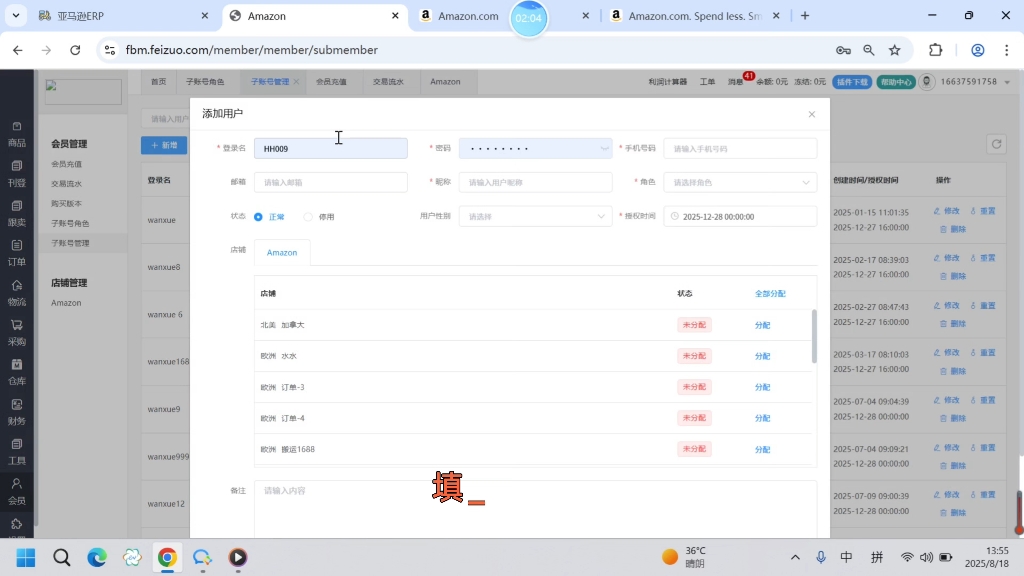
Task: Click the 昵称 input field
Action: click(536, 182)
